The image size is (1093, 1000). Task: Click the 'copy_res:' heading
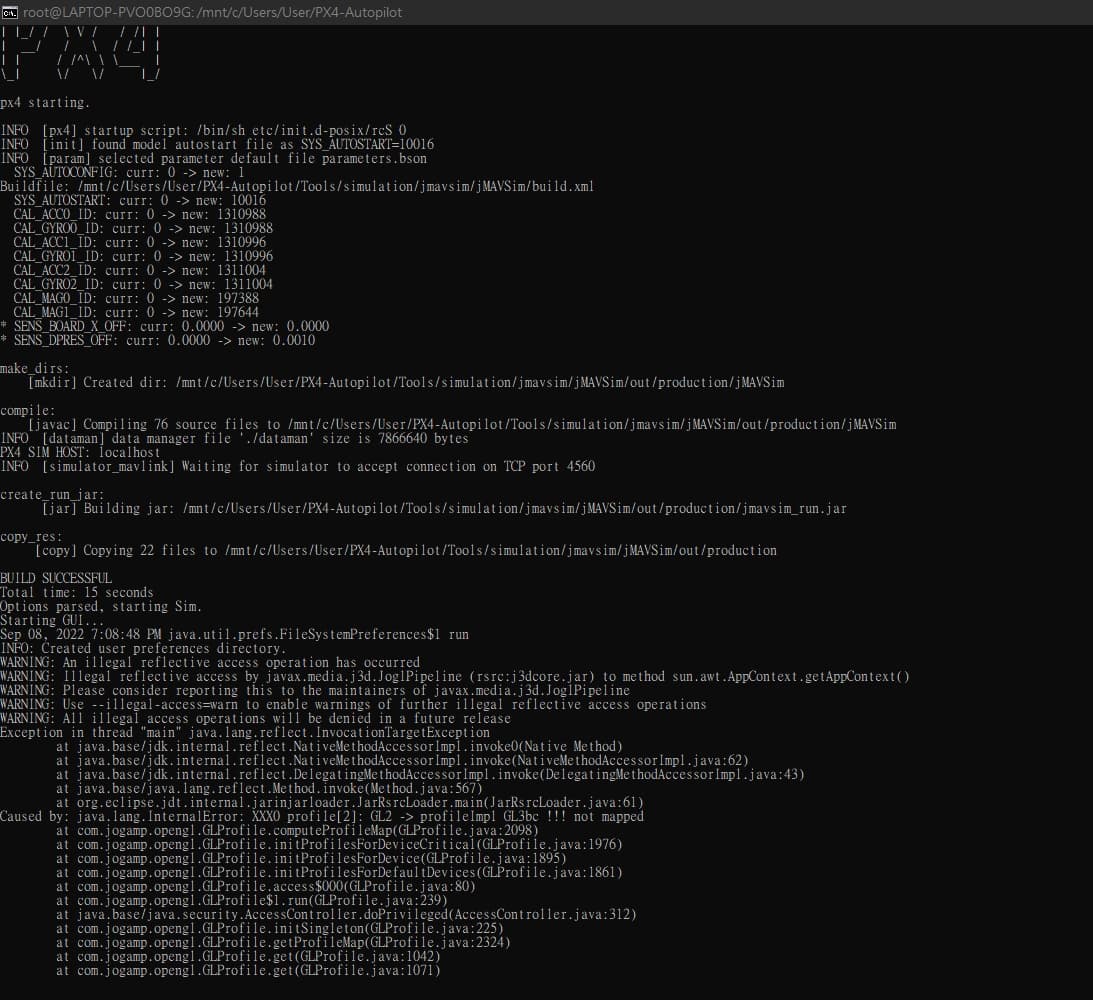coord(31,537)
